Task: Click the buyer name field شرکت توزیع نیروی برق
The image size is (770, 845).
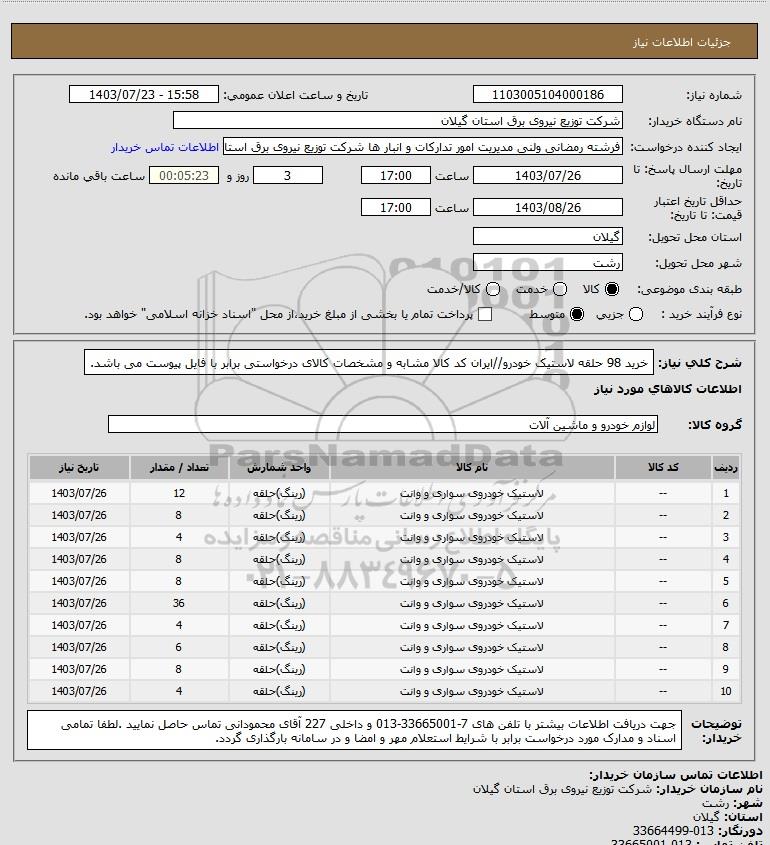Action: tap(398, 121)
